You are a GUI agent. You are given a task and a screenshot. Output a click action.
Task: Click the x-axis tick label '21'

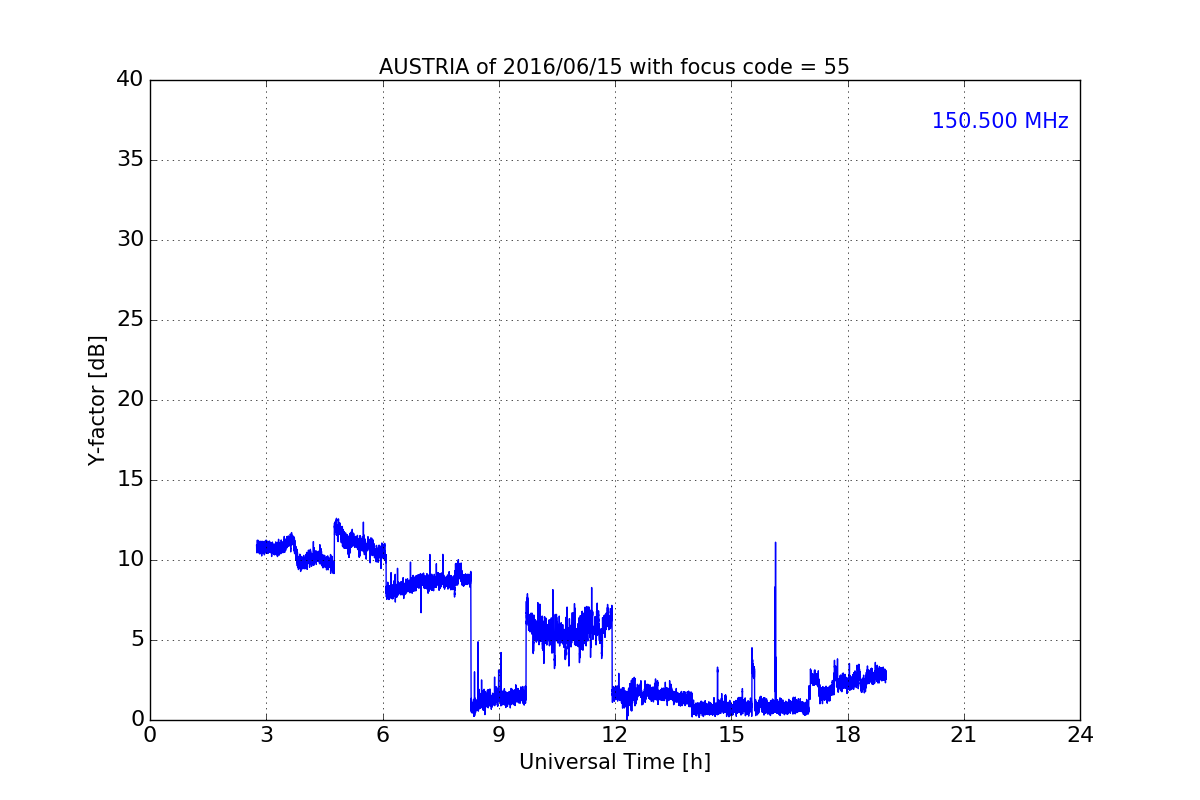[x=964, y=735]
